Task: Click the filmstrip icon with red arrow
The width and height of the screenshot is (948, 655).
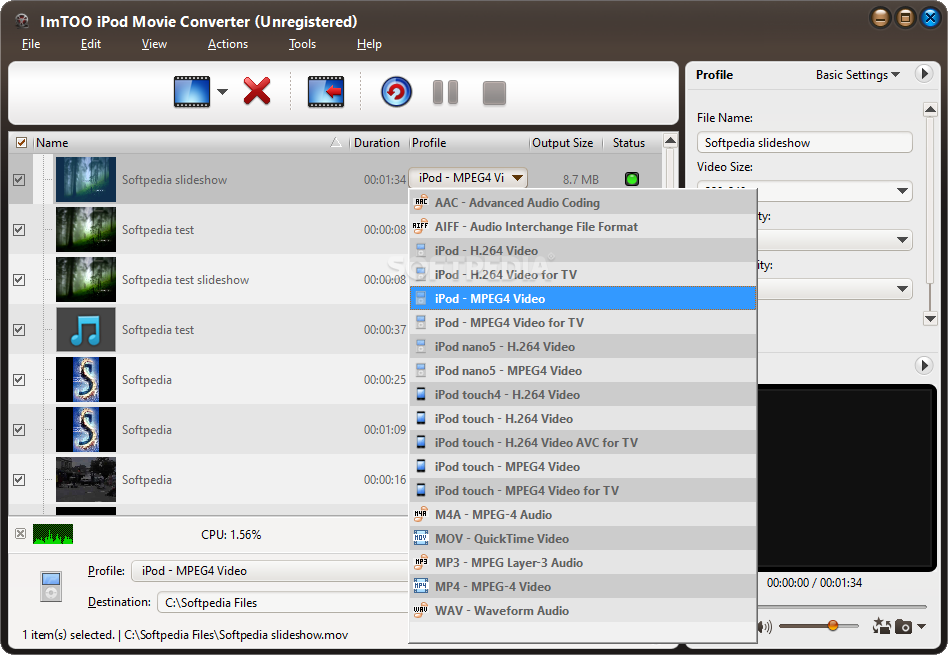Action: click(x=326, y=92)
